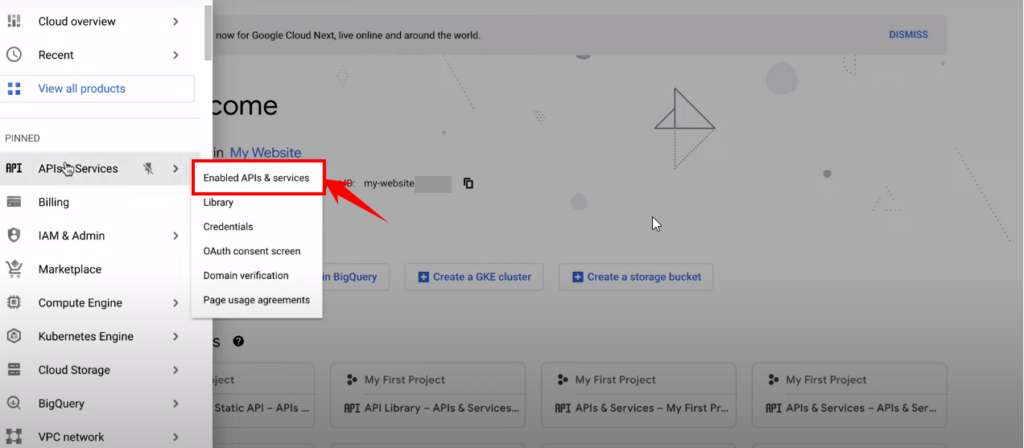Click the IAM & Admin shield icon
The height and width of the screenshot is (448, 1024).
[x=14, y=236]
